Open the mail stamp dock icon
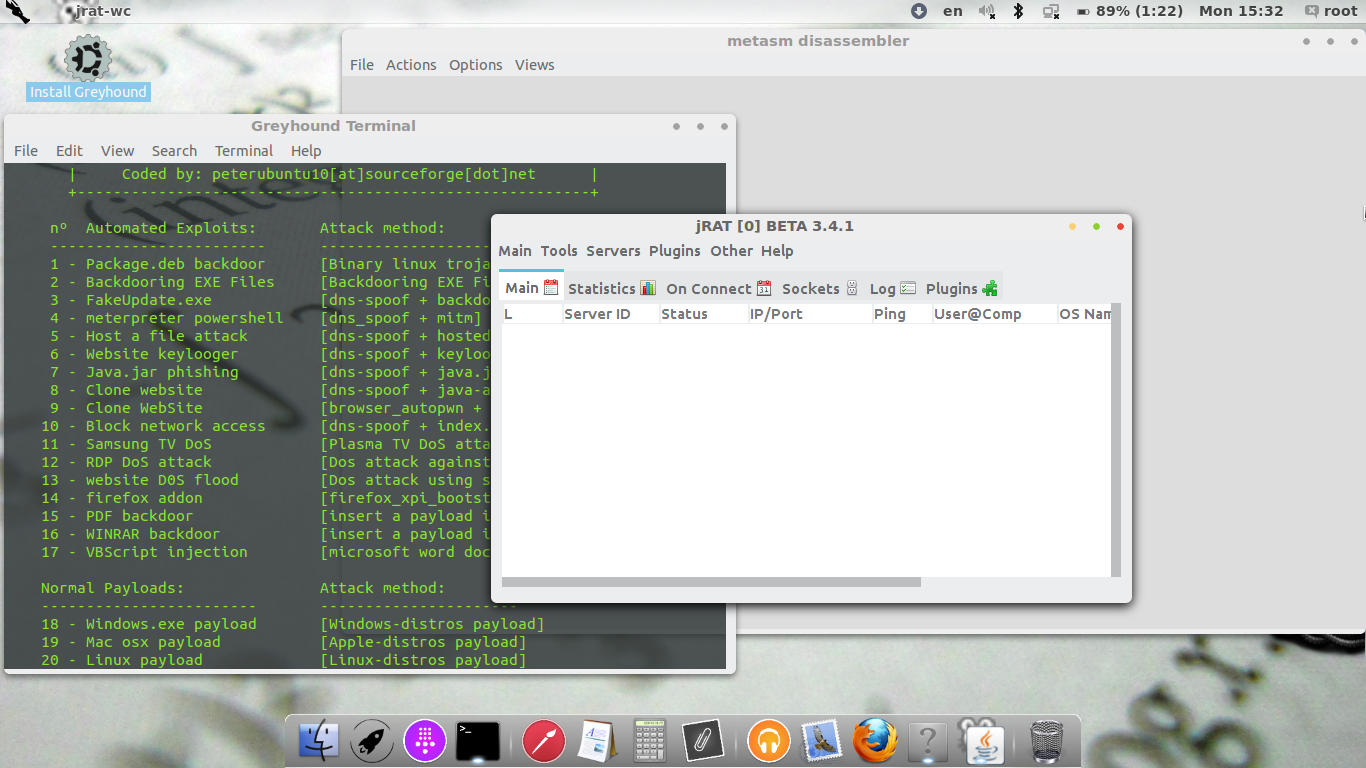Image resolution: width=1366 pixels, height=768 pixels. click(822, 742)
